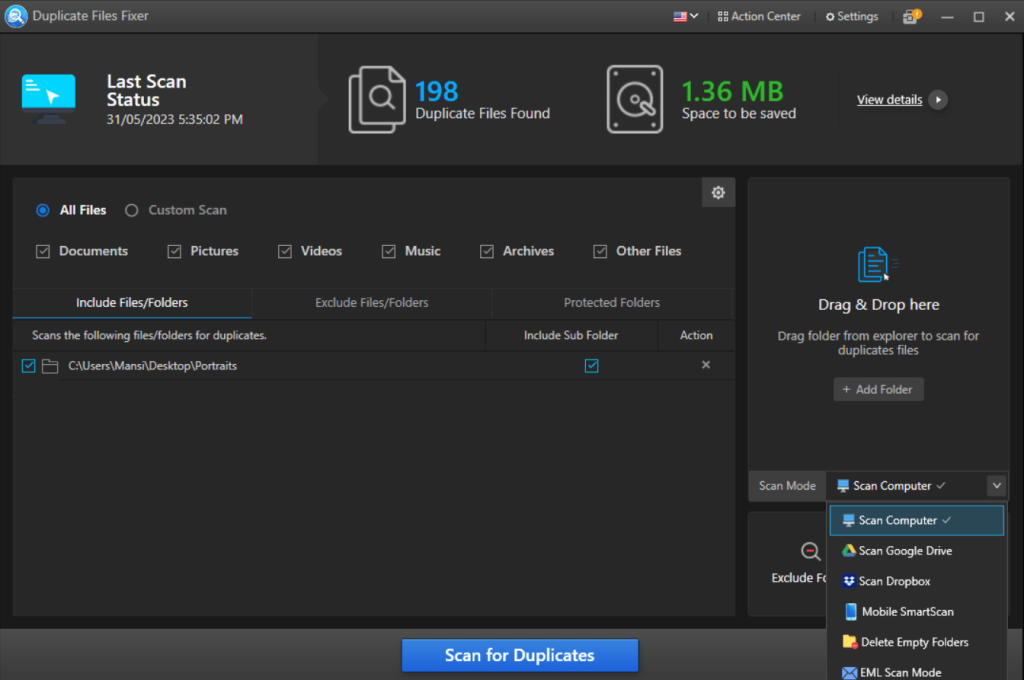Click the EML Scan Mode envelope icon

(849, 673)
